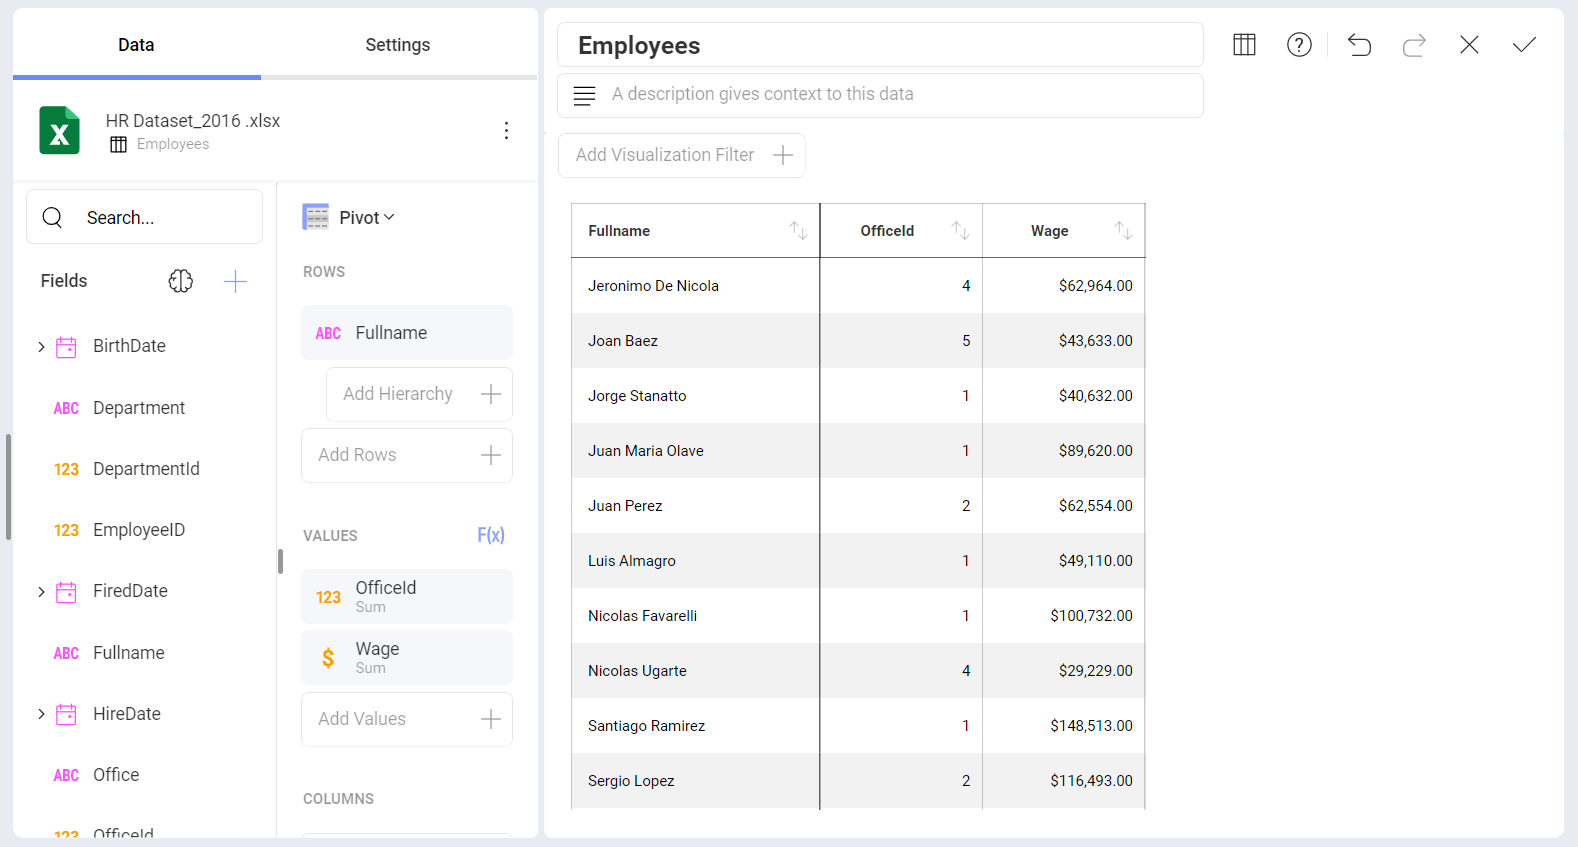Select the OfficeId Sum value item
The width and height of the screenshot is (1578, 847).
click(407, 597)
